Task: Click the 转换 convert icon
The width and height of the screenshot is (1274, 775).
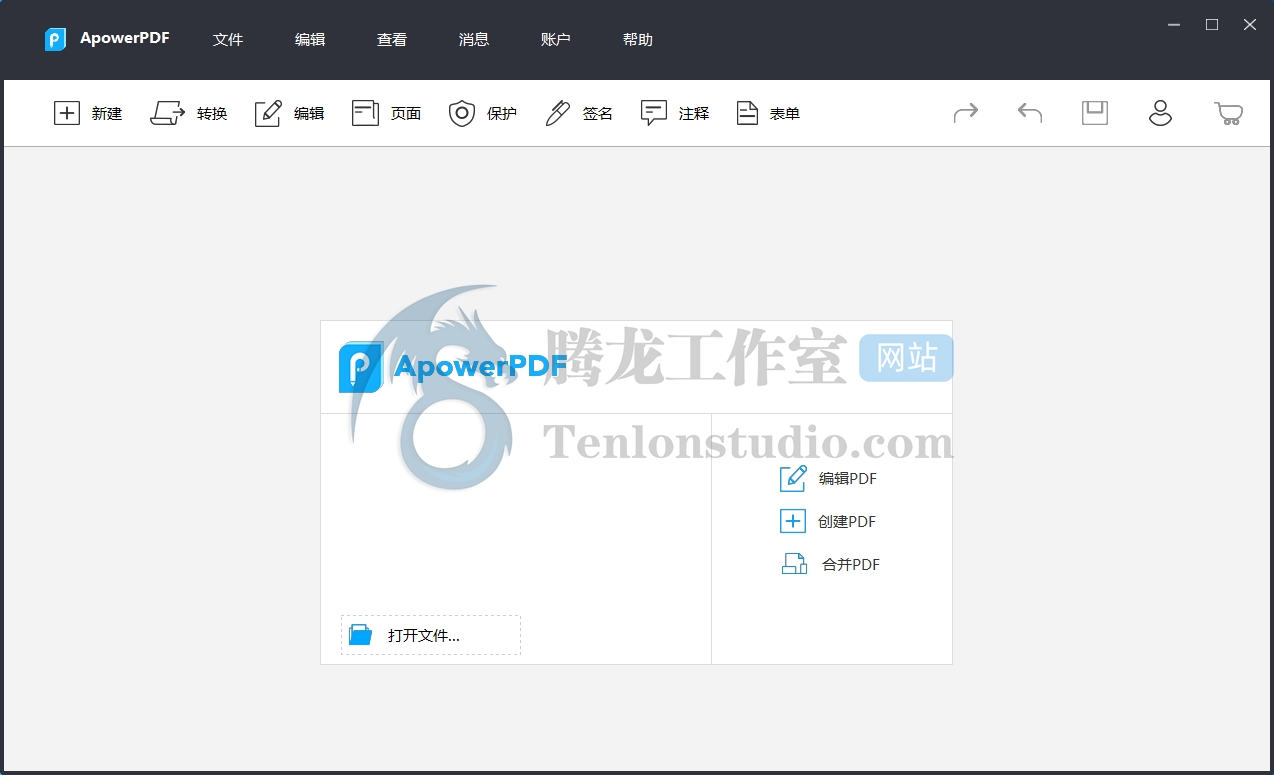Action: (167, 113)
